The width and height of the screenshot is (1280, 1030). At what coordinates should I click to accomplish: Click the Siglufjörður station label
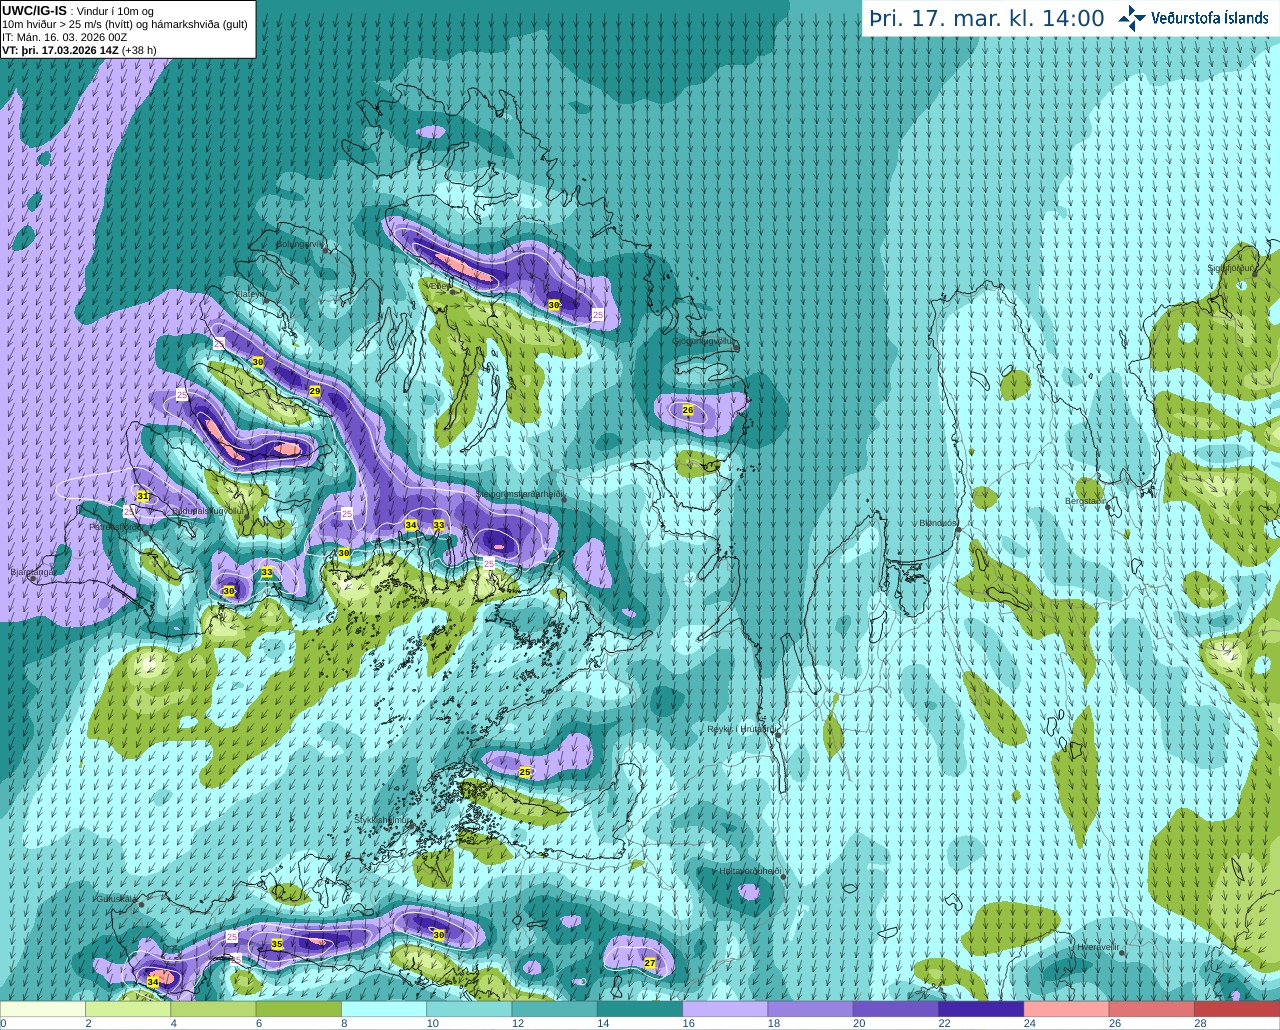pyautogui.click(x=1231, y=268)
